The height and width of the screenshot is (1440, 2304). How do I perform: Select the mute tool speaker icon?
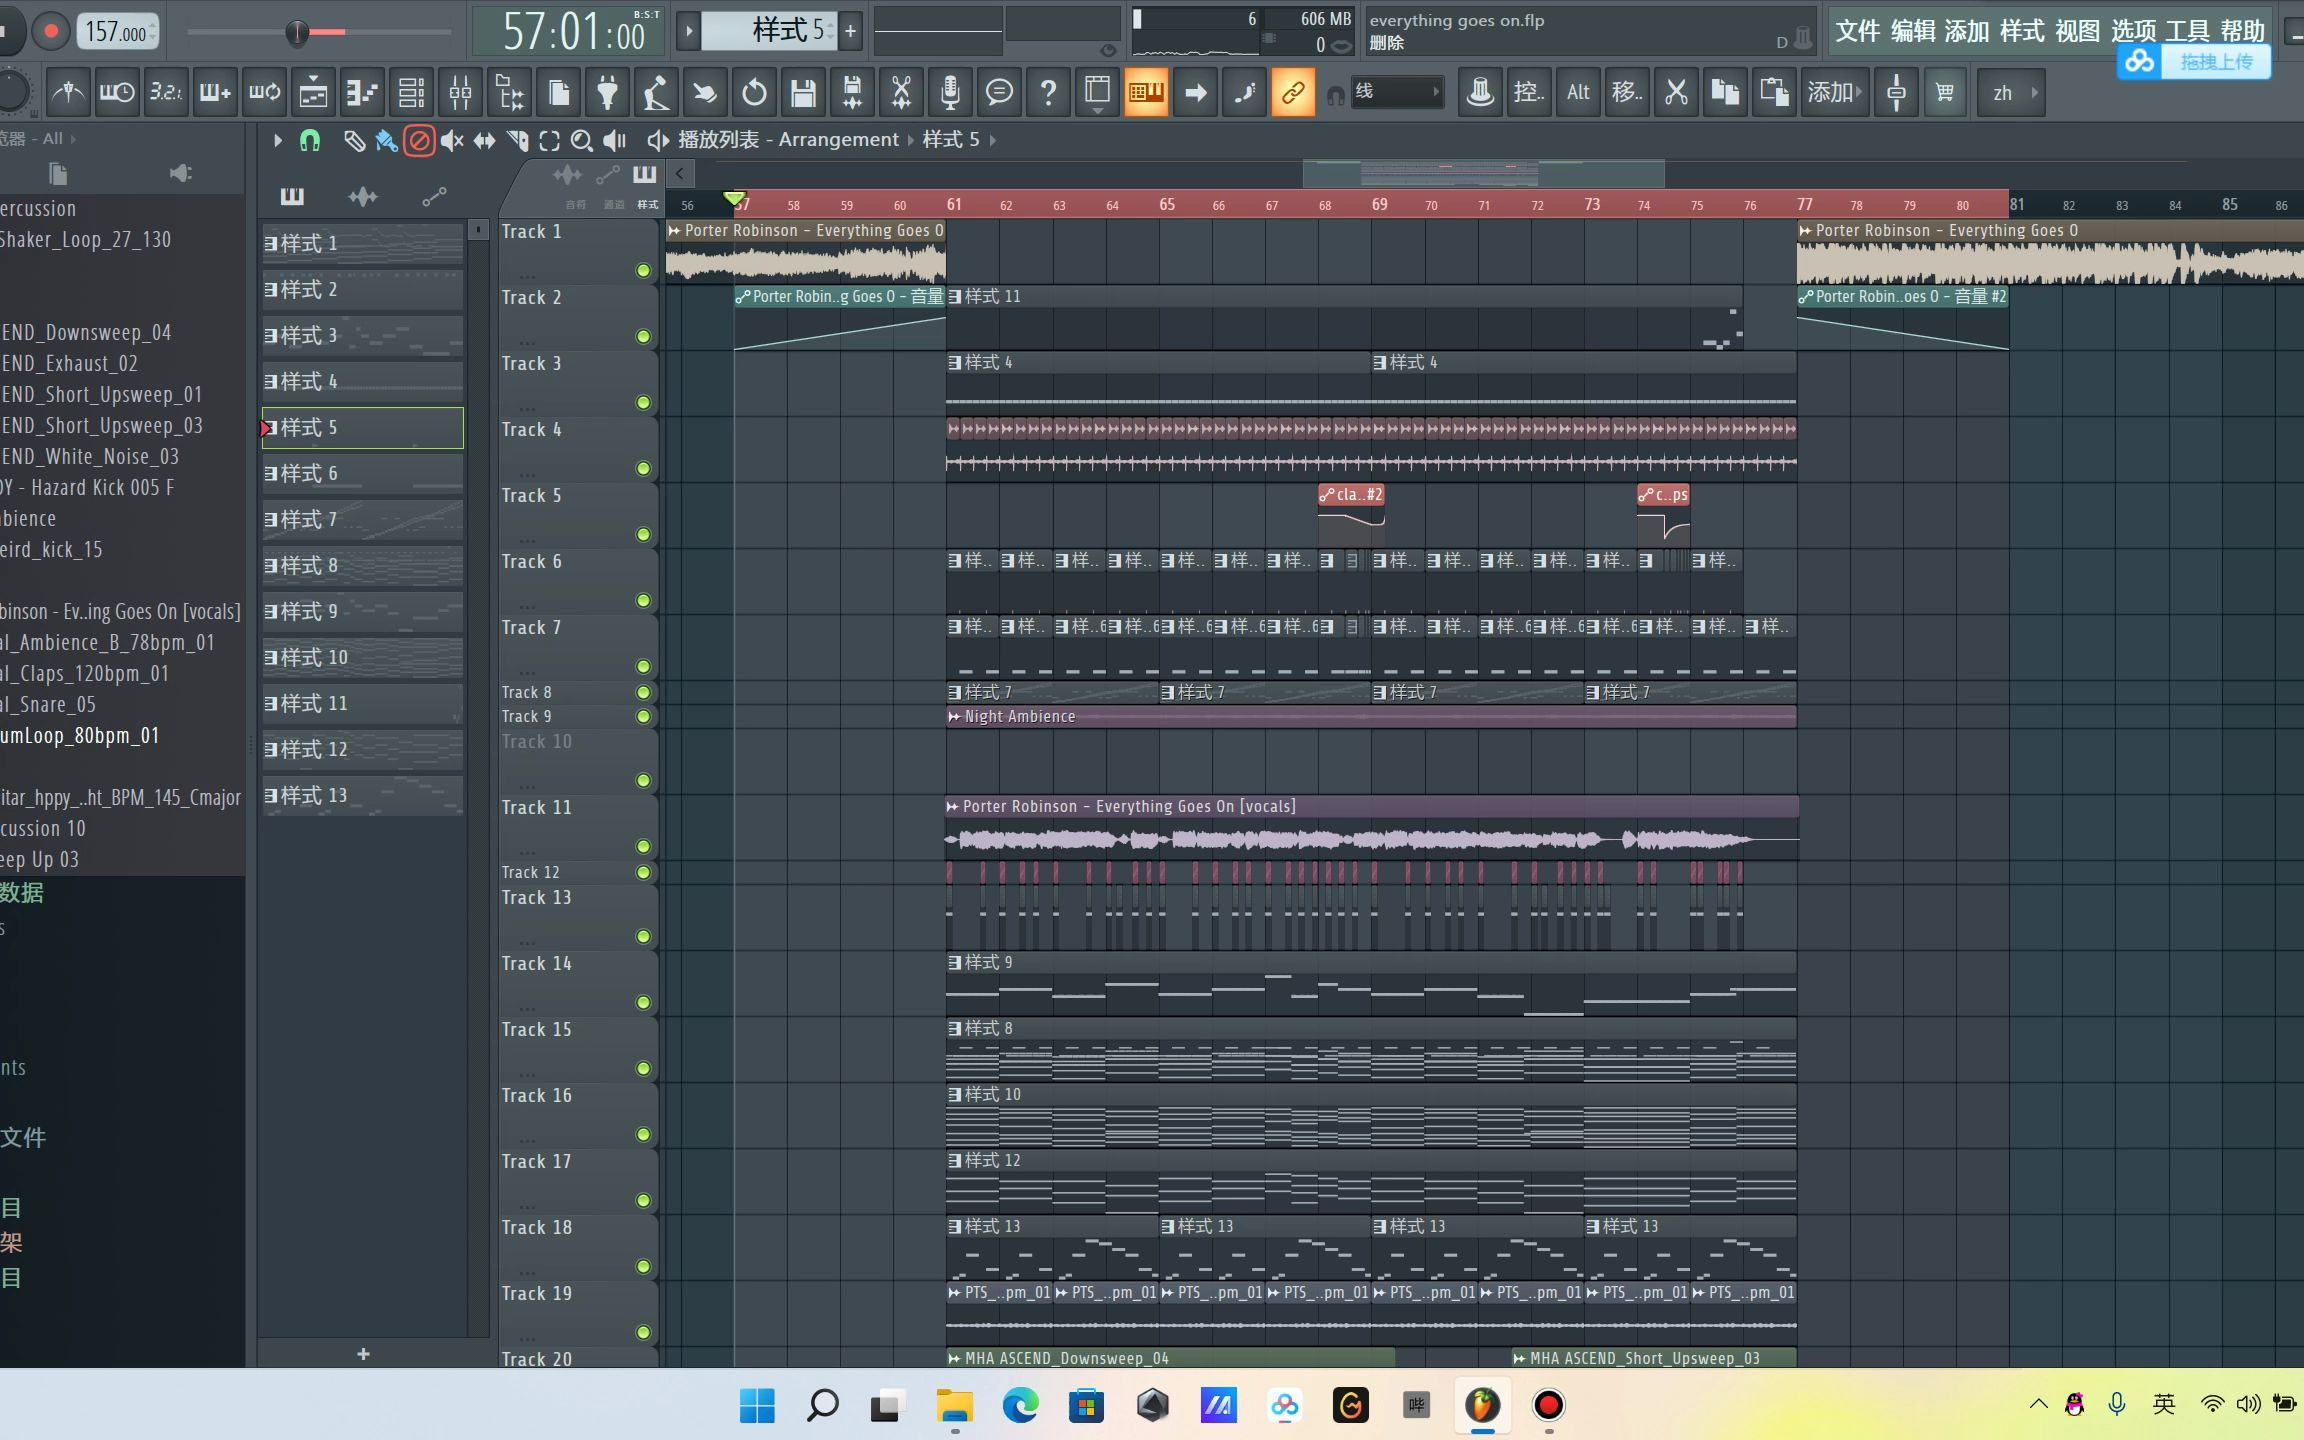pyautogui.click(x=452, y=141)
